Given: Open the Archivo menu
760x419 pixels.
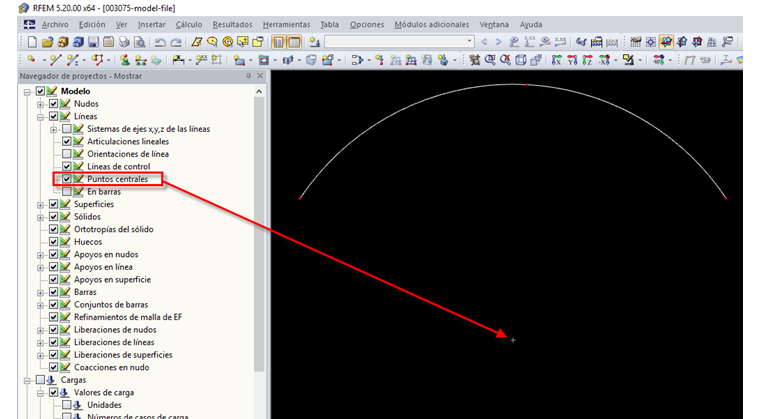Looking at the screenshot, I should click(55, 24).
